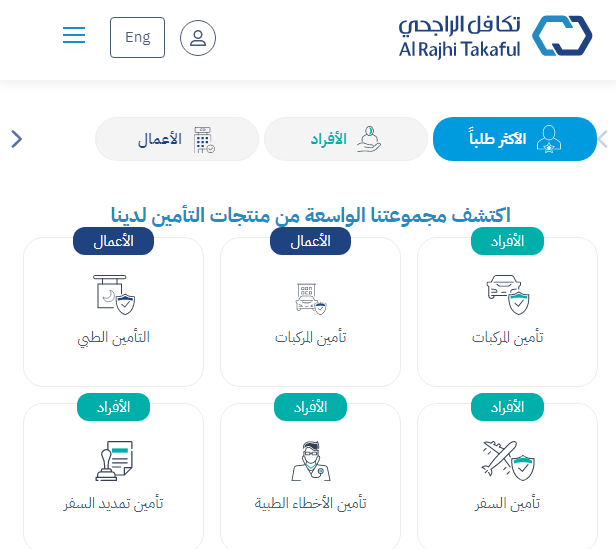Screen dimensions: 616x549
Task: Select the الأفراد category tab
Action: click(346, 139)
